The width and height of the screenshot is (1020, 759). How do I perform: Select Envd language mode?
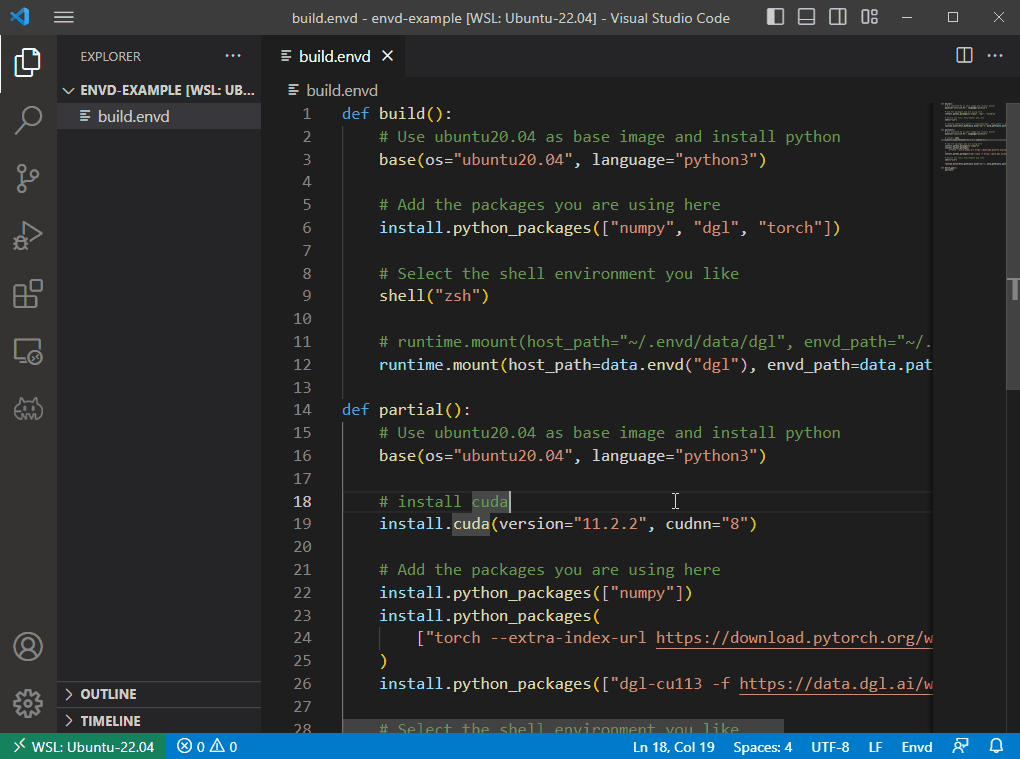(x=917, y=747)
